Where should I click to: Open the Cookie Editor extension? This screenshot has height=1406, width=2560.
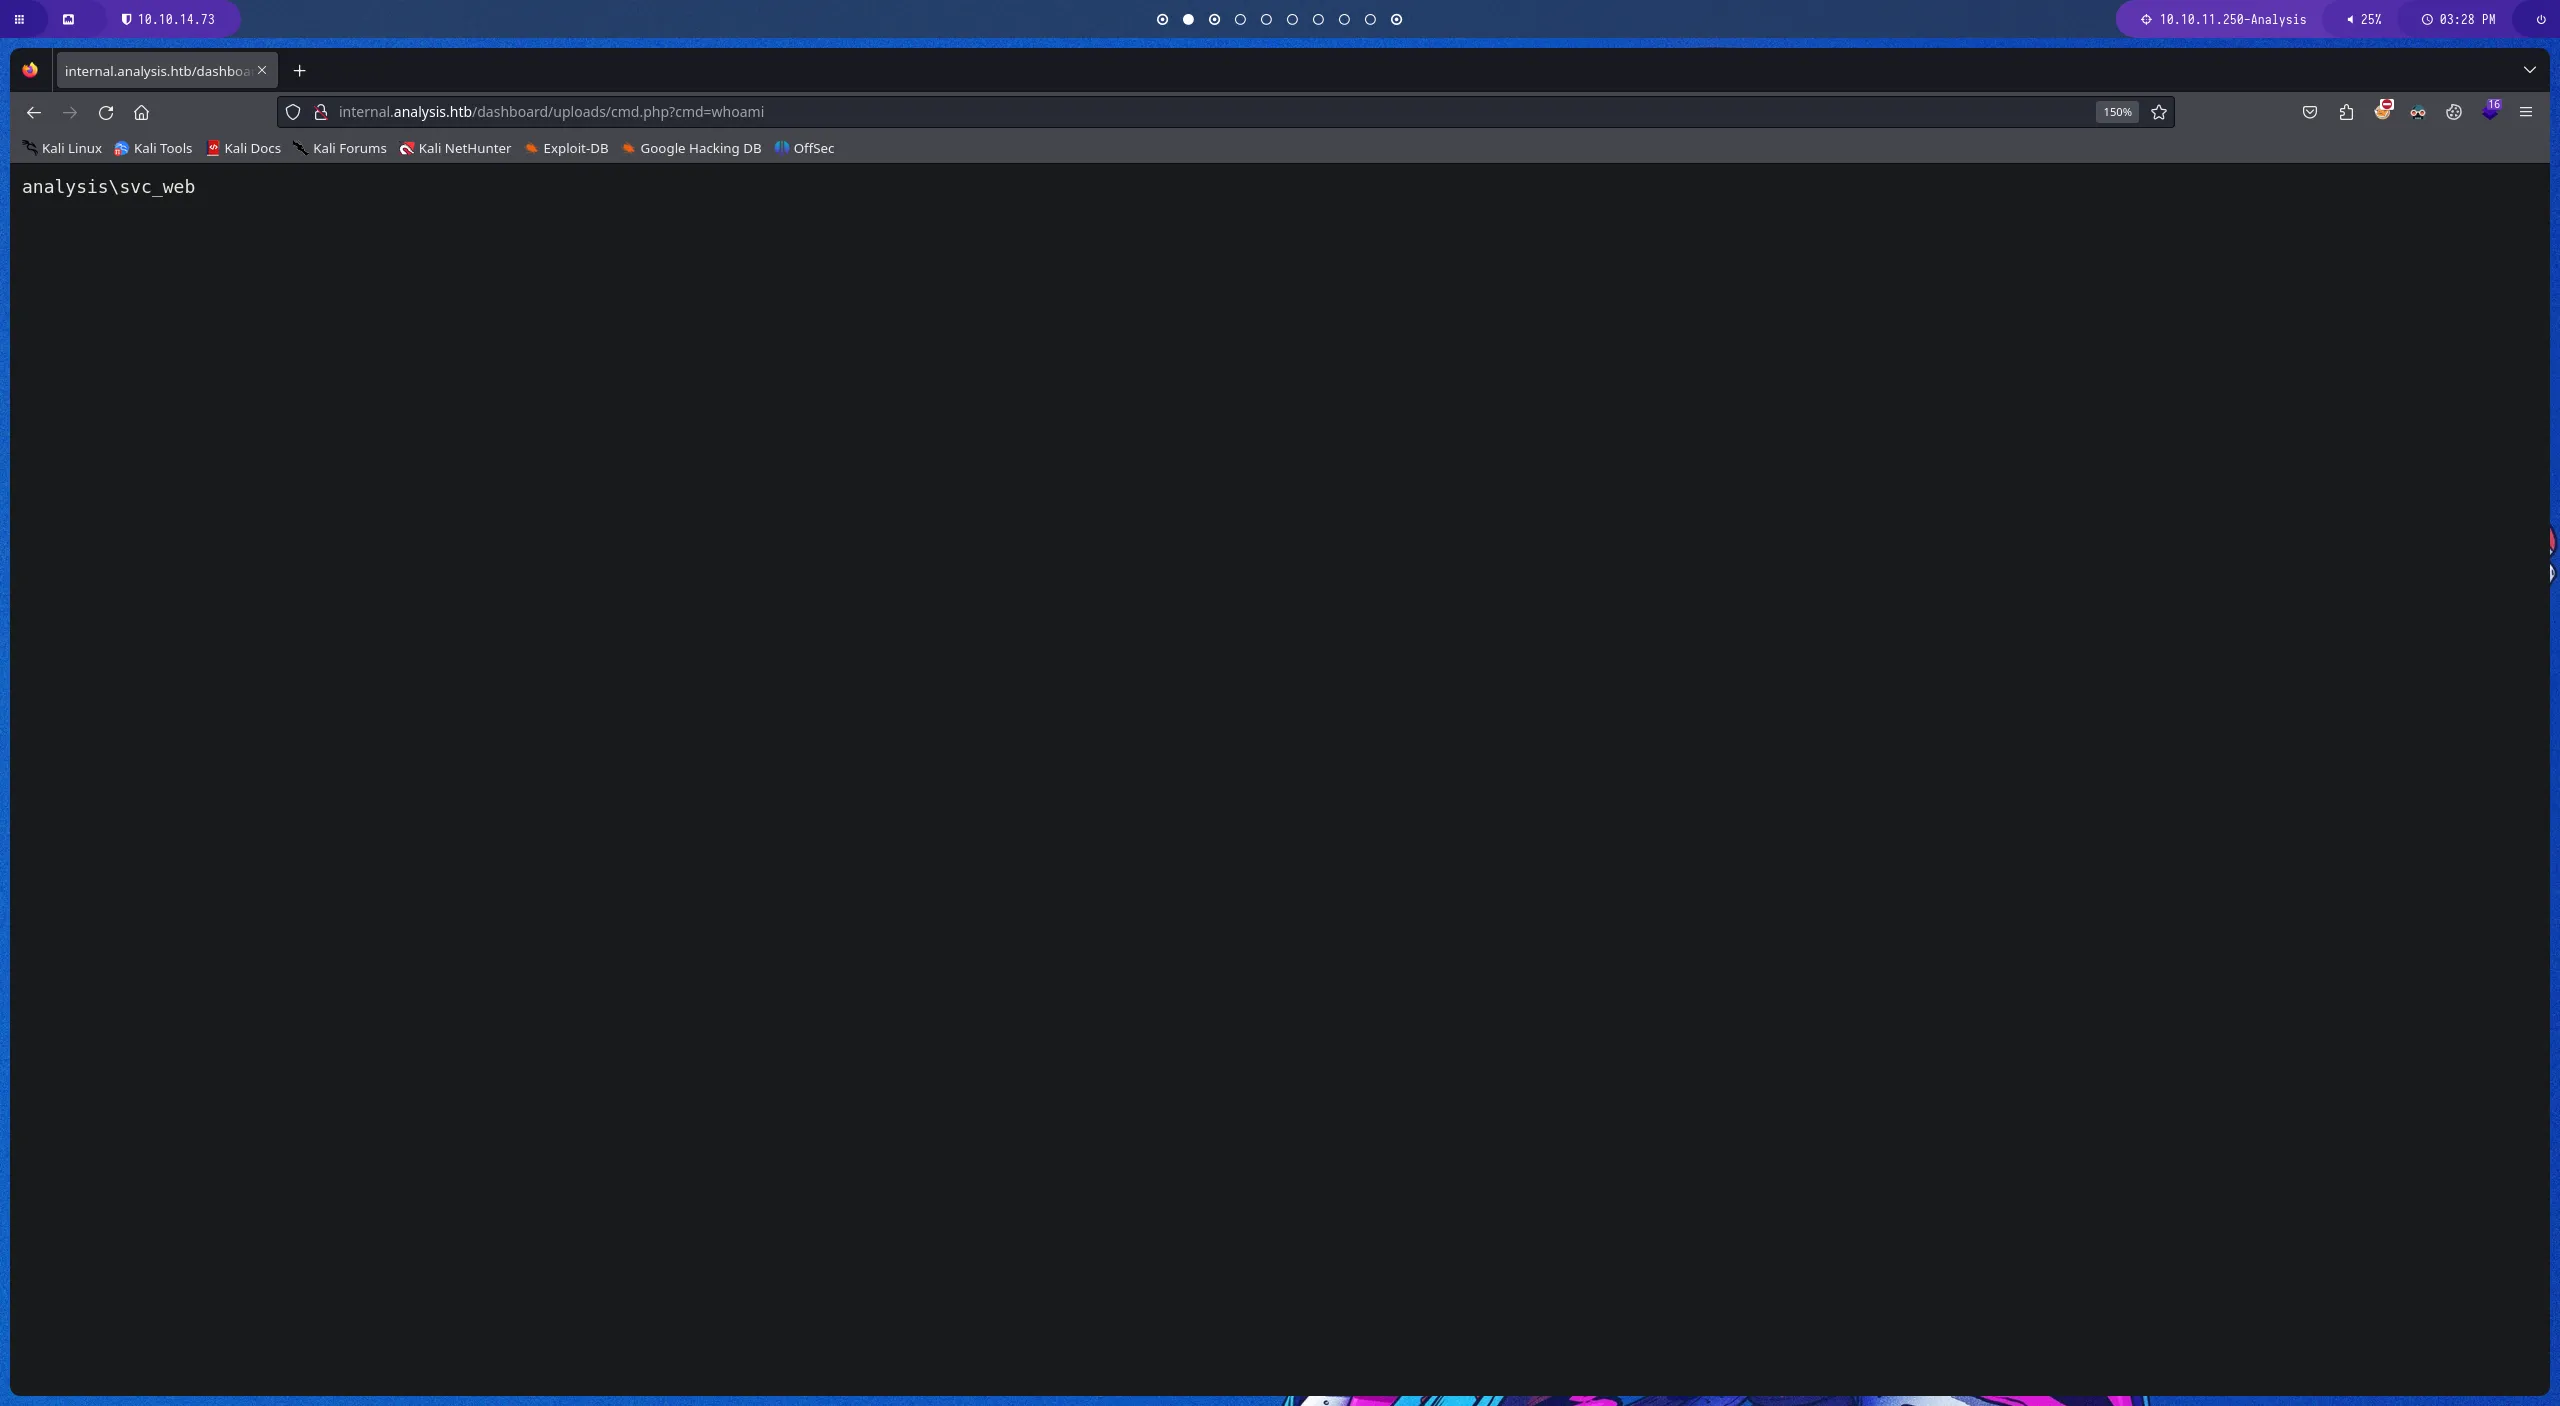pos(2454,112)
